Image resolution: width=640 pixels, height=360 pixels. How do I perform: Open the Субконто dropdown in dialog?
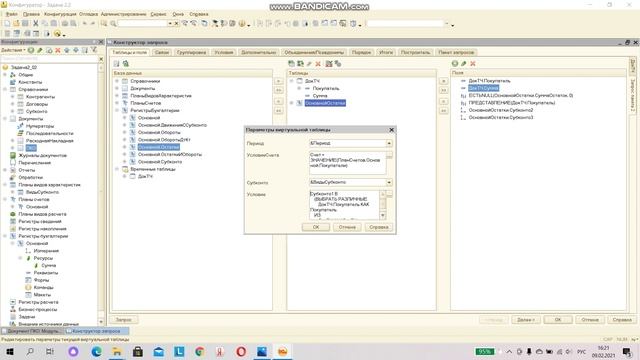point(389,182)
